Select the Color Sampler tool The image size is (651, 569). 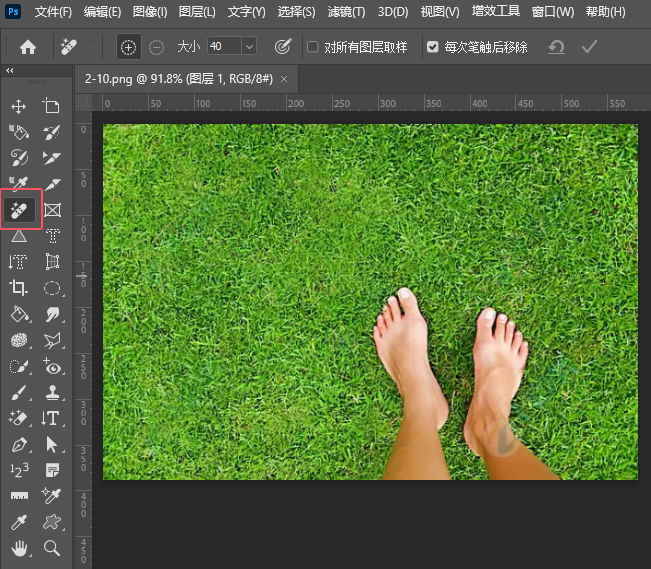point(51,495)
